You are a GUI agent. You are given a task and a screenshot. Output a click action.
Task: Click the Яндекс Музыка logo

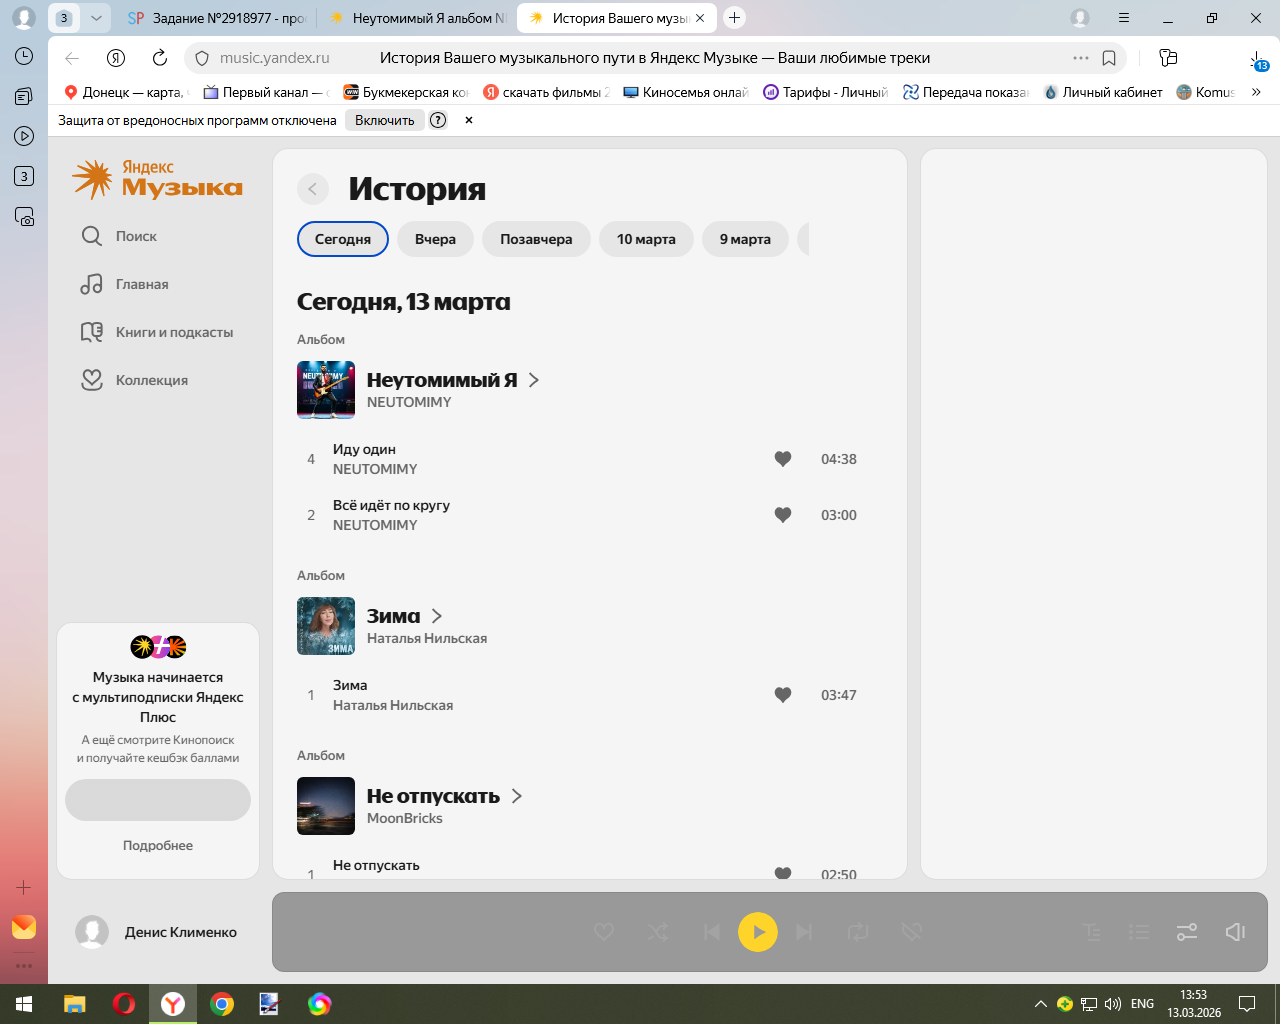[158, 179]
